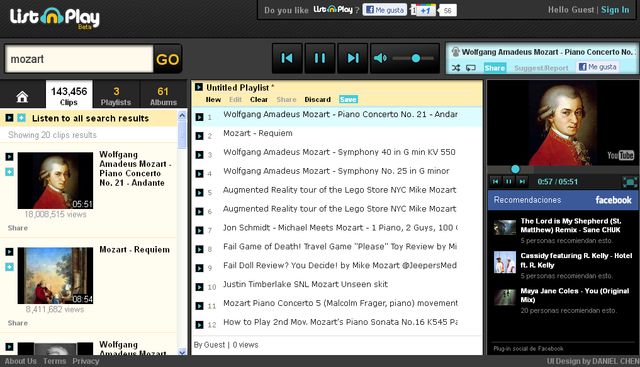This screenshot has width=640, height=367.
Task: Click New in playlist menu
Action: pyautogui.click(x=213, y=99)
